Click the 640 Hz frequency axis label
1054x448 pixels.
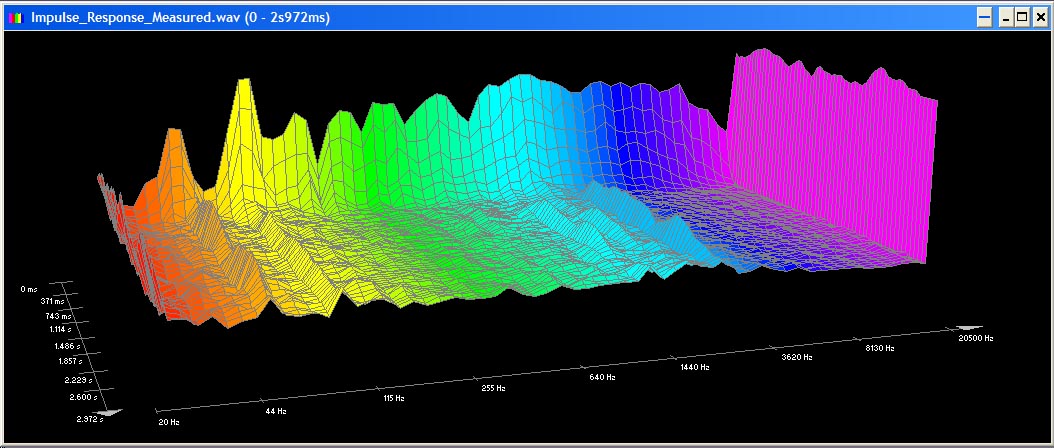[x=602, y=377]
